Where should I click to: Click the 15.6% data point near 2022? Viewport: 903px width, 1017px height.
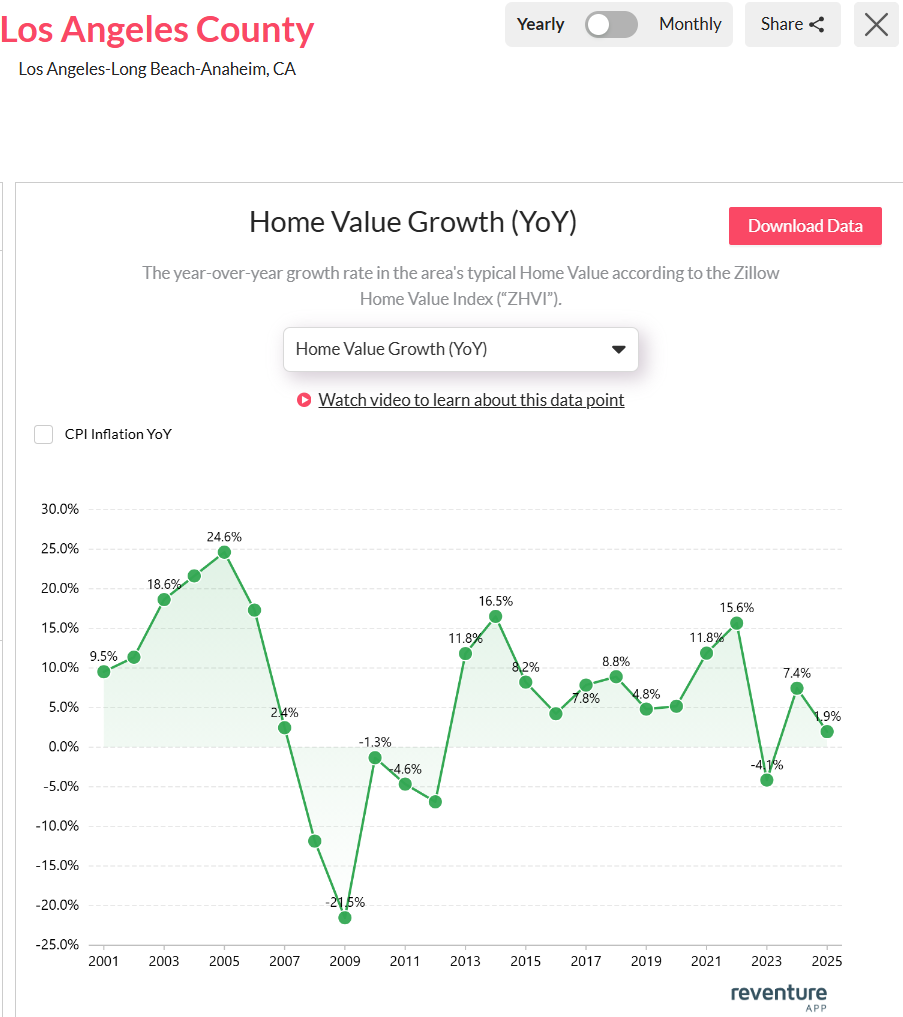point(736,623)
